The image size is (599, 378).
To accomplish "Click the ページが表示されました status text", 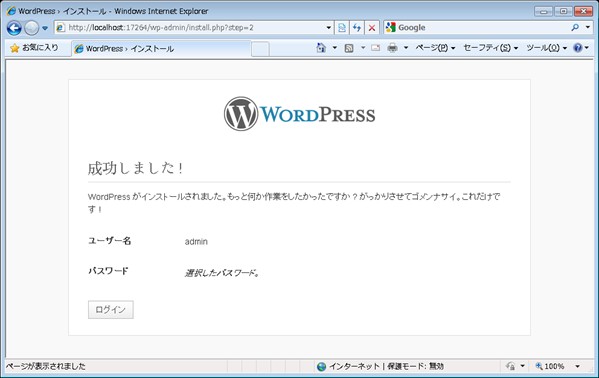I will [x=46, y=366].
